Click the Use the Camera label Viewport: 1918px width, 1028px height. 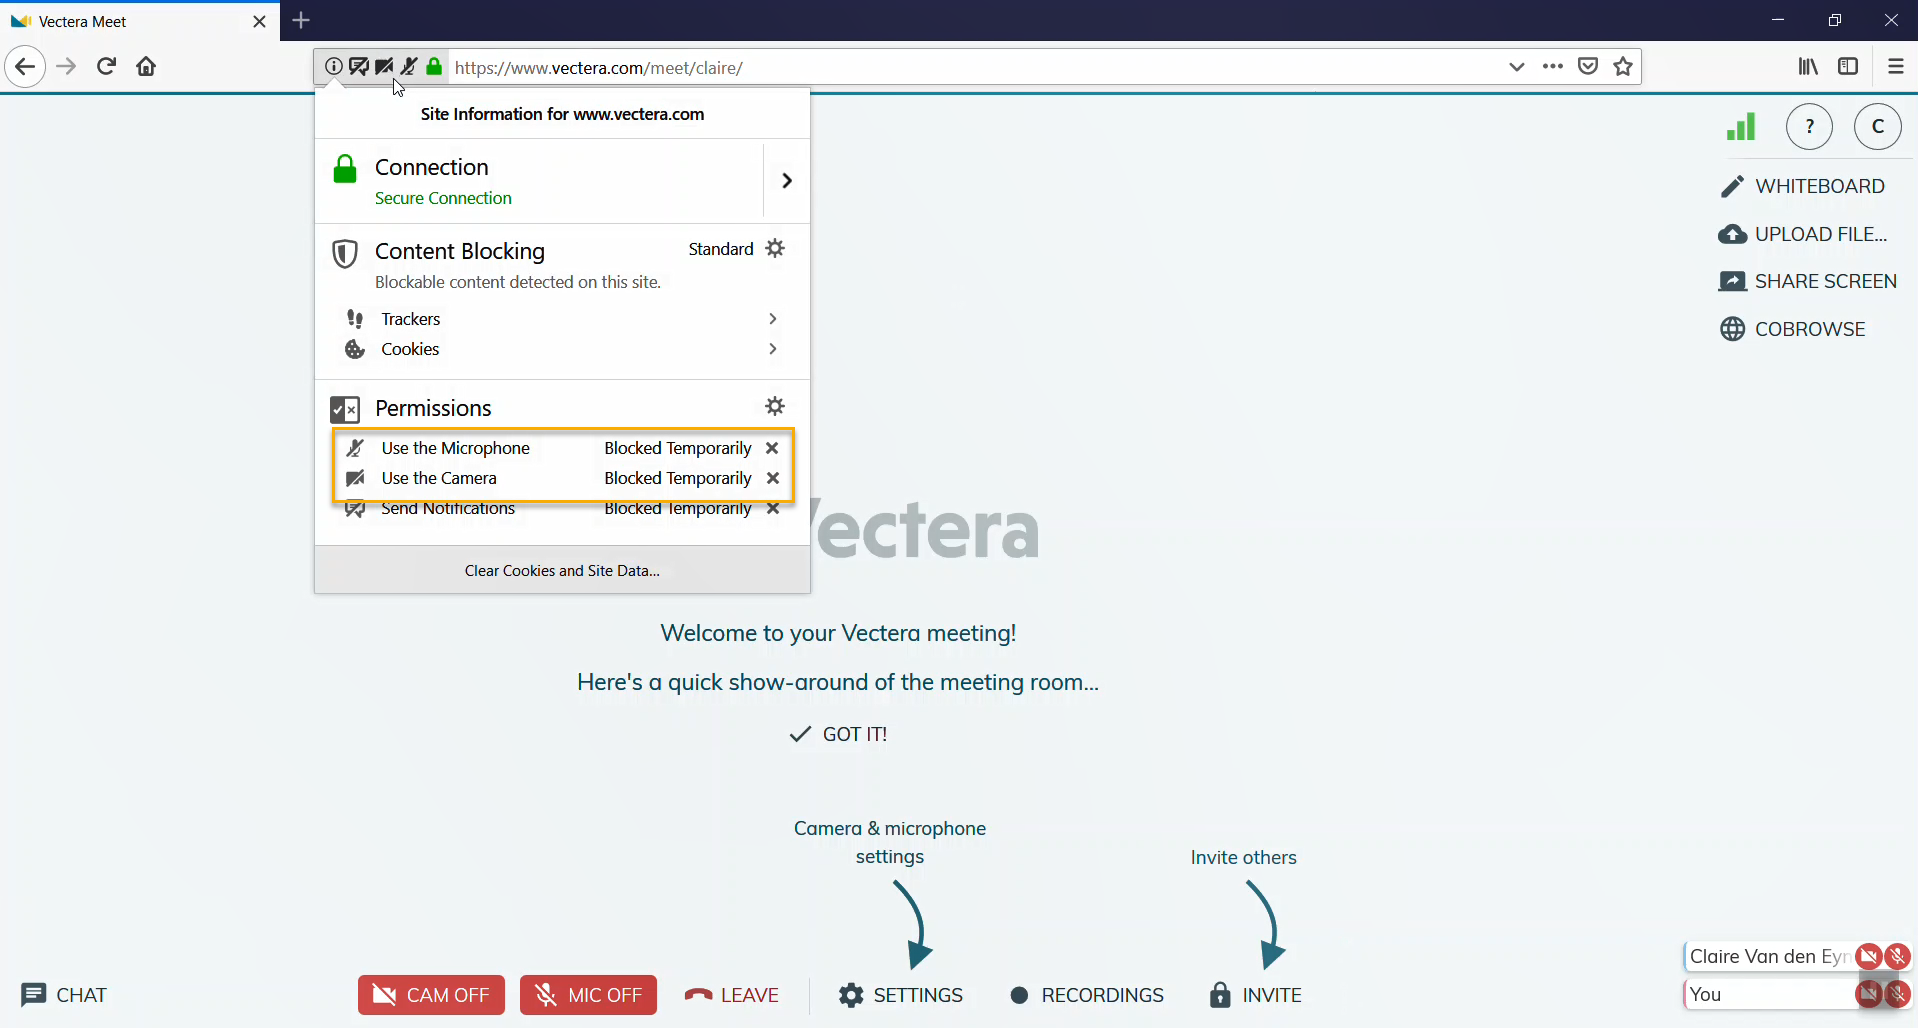coord(439,478)
